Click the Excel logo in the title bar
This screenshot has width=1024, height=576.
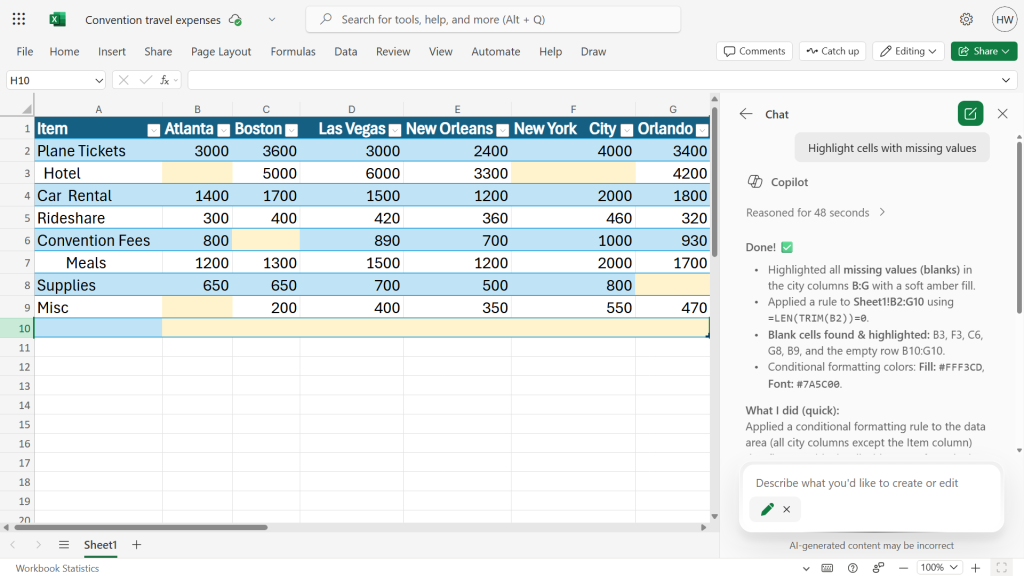coord(57,19)
